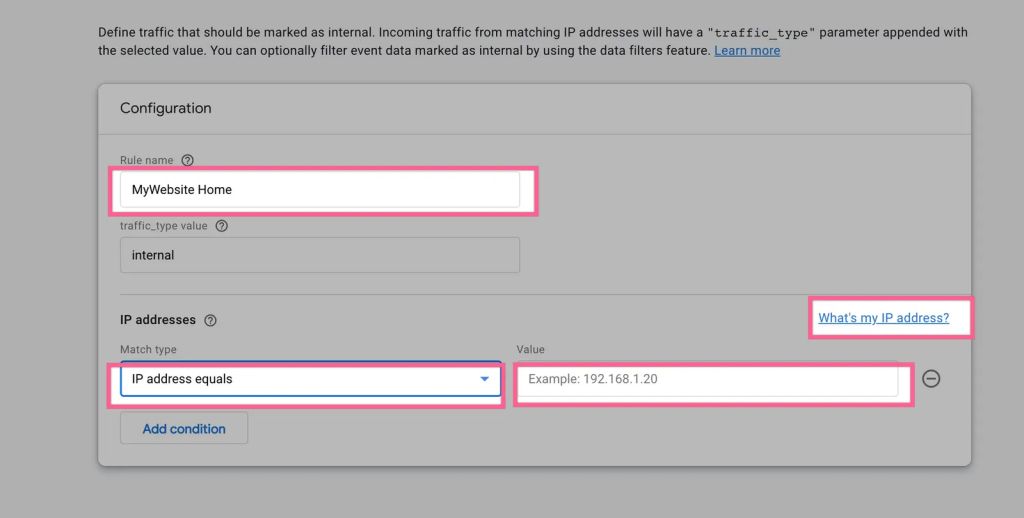Open the "What's my IP address?" link
The image size is (1024, 518).
pyautogui.click(x=884, y=317)
